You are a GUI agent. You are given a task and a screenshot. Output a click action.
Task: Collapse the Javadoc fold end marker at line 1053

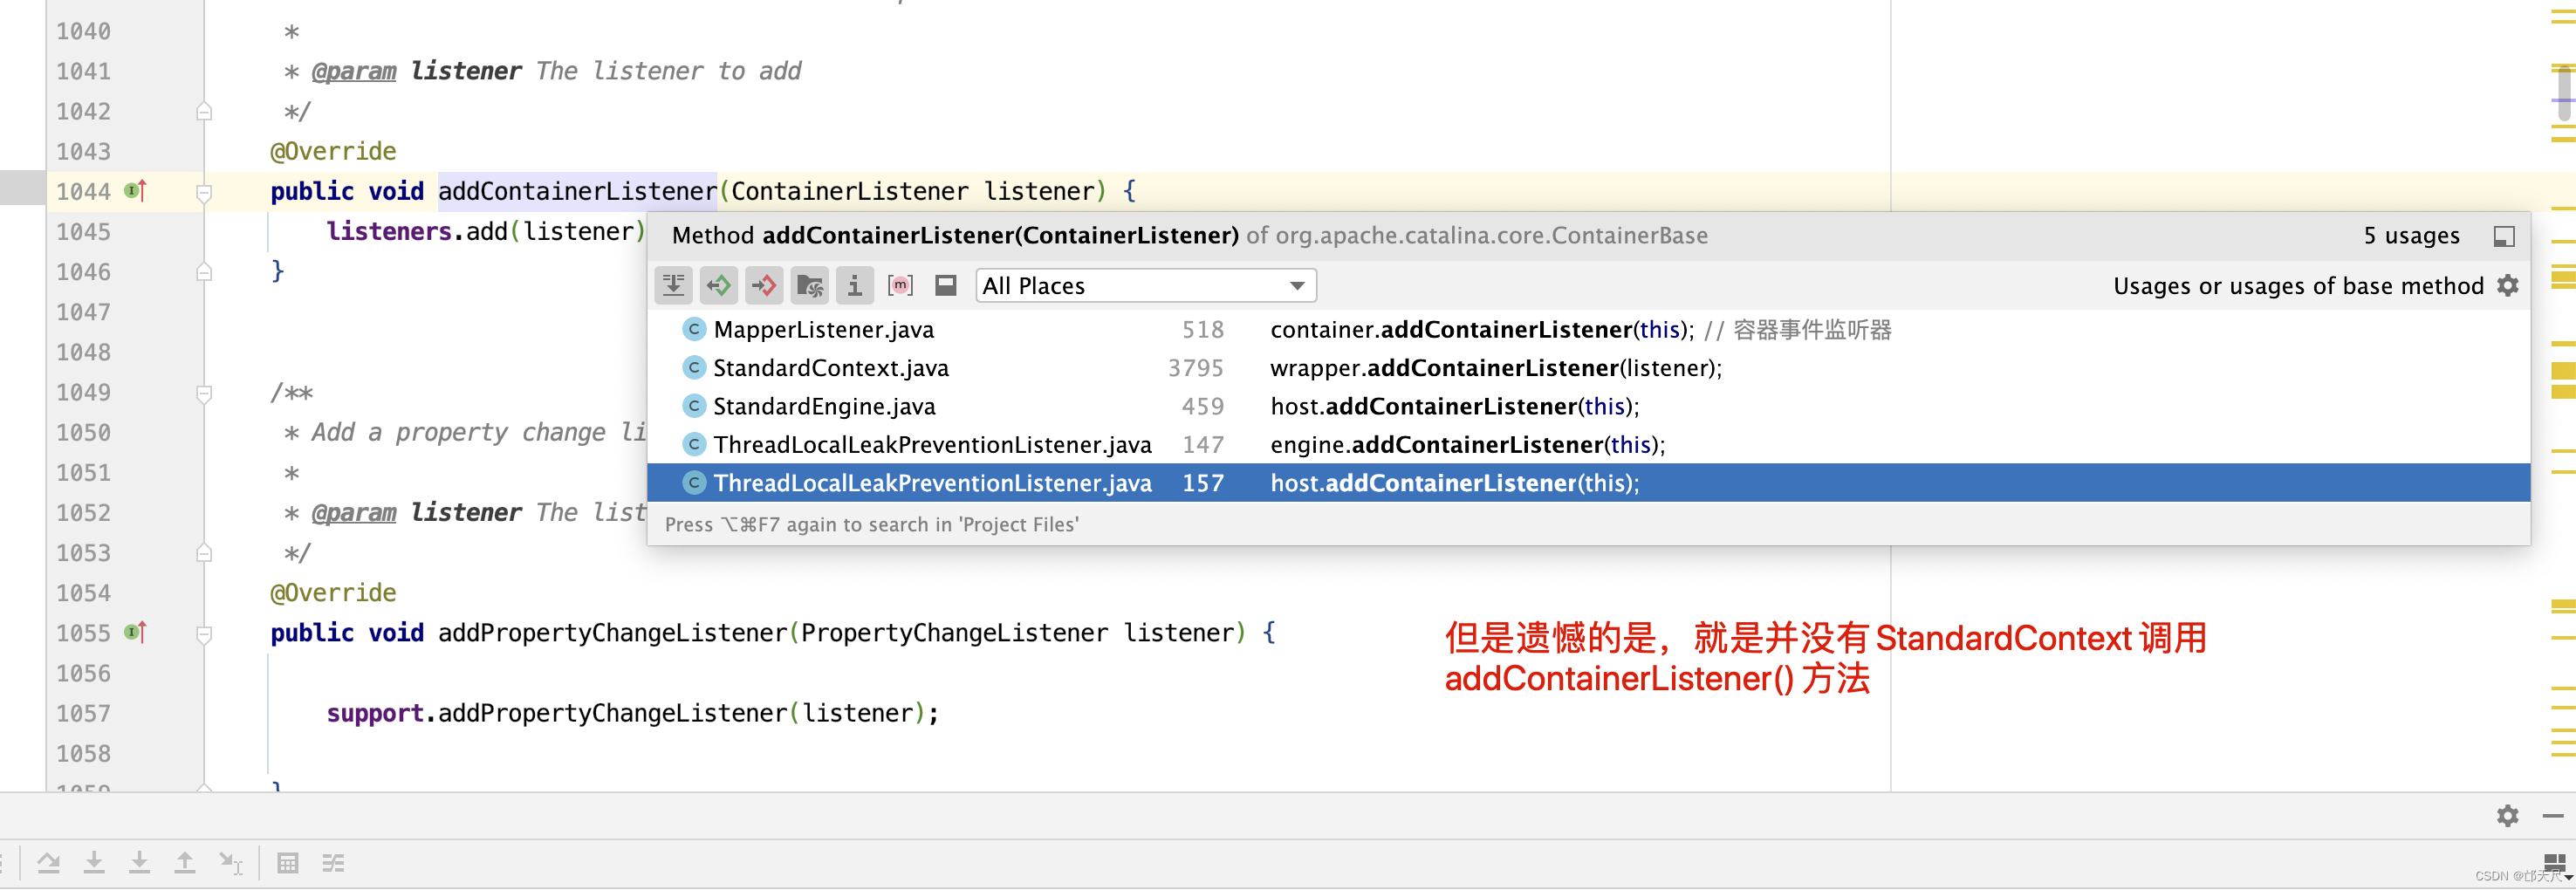click(204, 553)
